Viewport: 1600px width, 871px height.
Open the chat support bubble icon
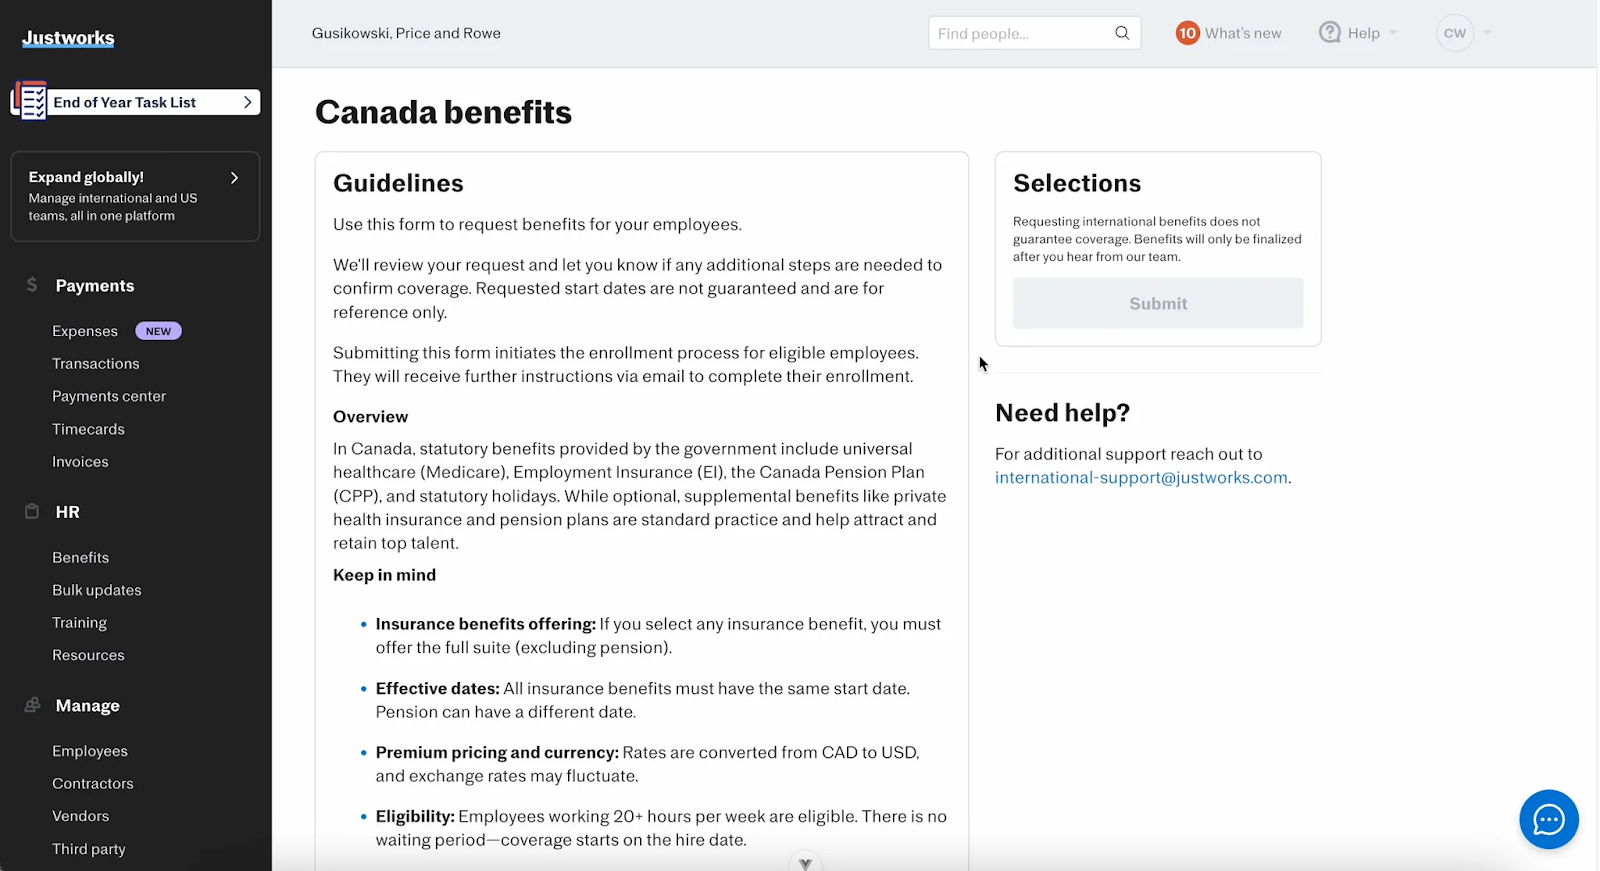tap(1548, 819)
